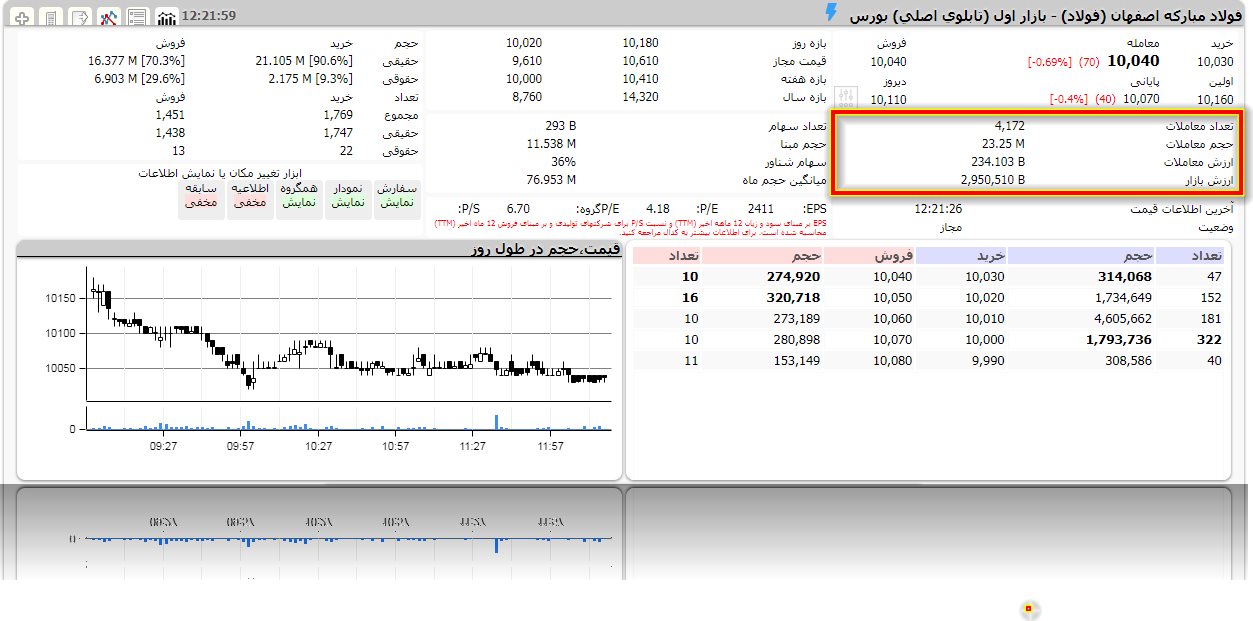Click the note with arrow toolbar icon
This screenshot has height=621, width=1253.
point(81,17)
